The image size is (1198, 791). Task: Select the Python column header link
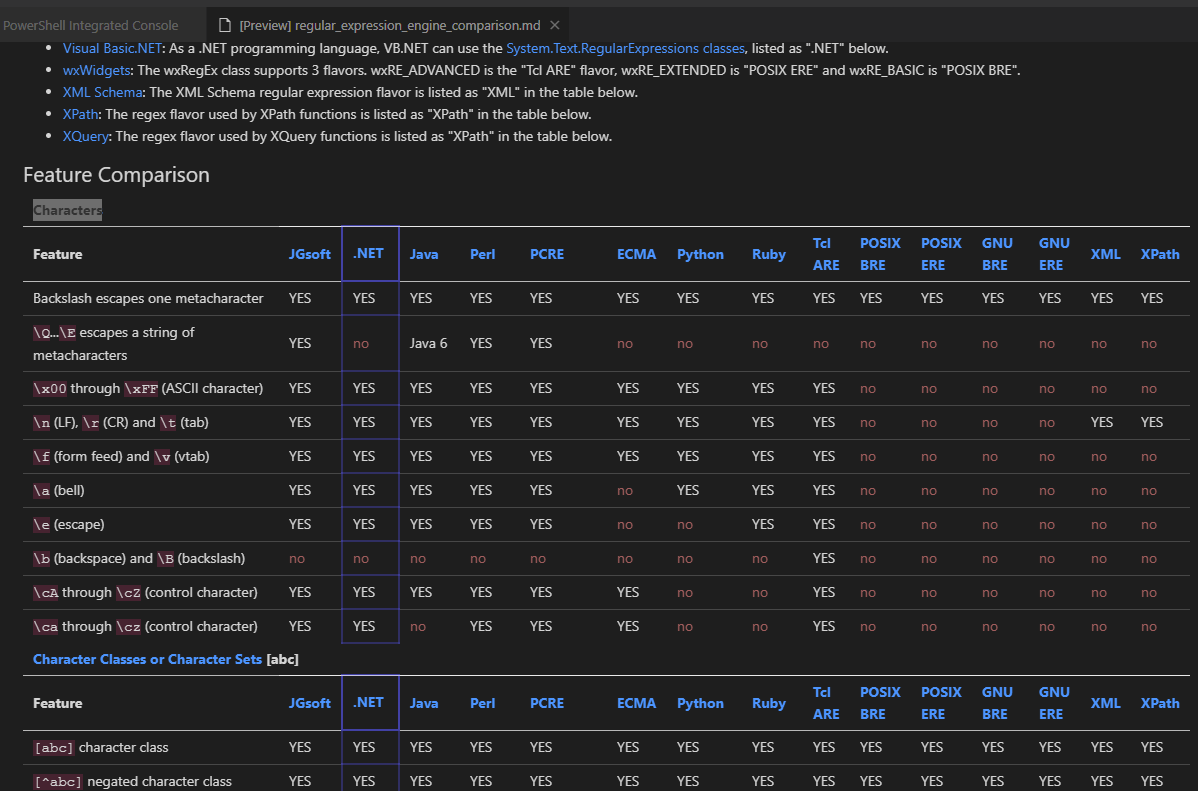click(700, 254)
